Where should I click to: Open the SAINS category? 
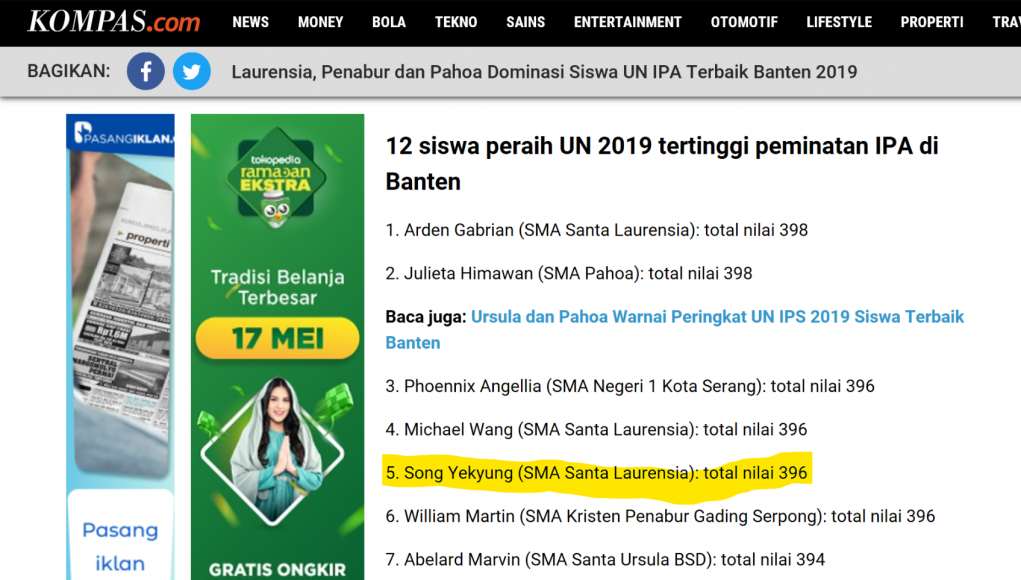coord(526,22)
